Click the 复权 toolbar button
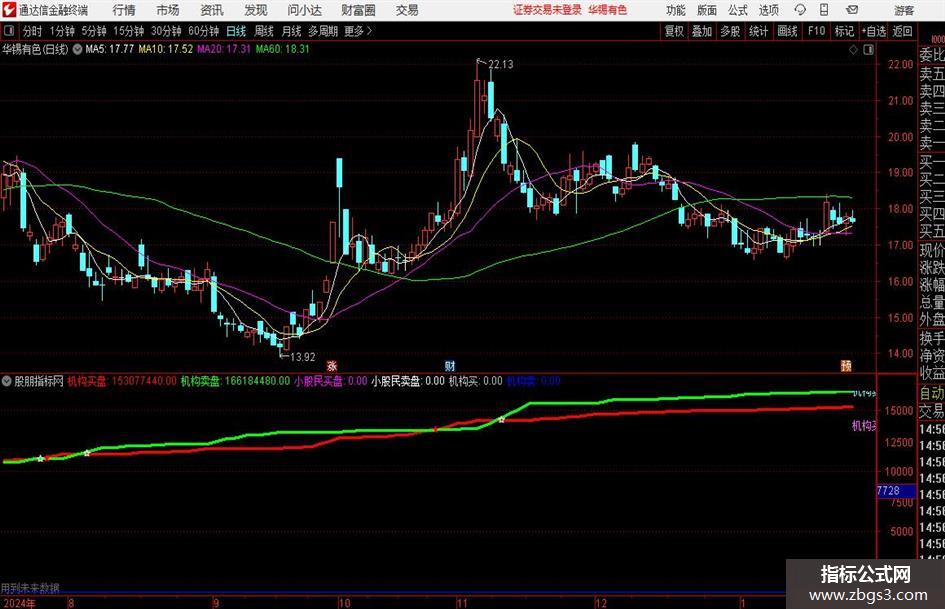This screenshot has height=609, width=945. click(674, 31)
